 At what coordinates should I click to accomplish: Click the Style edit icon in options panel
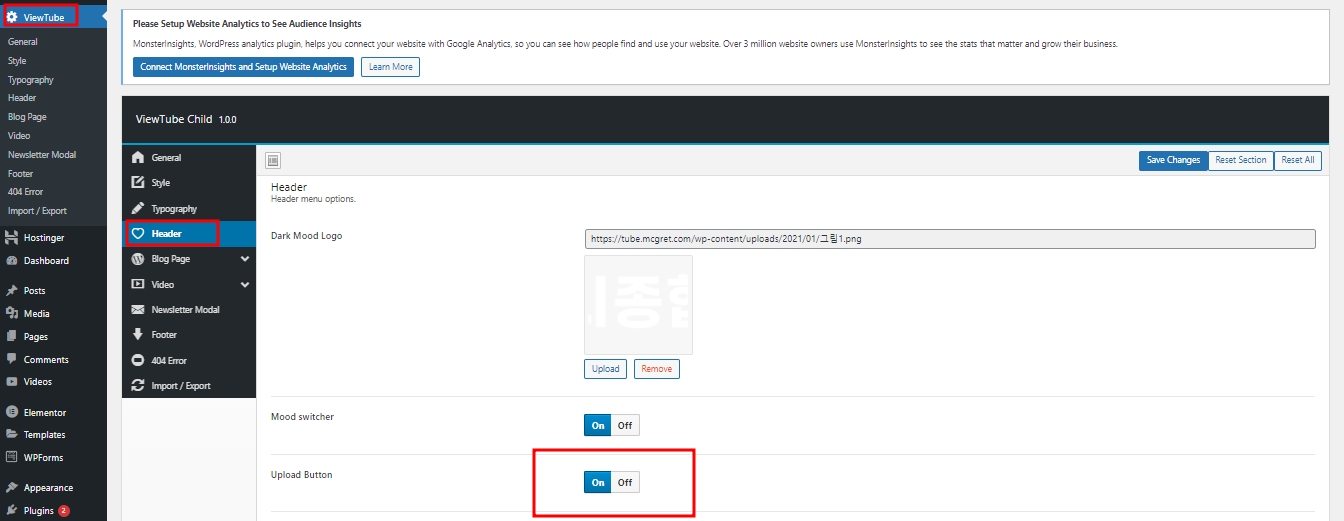coord(138,182)
